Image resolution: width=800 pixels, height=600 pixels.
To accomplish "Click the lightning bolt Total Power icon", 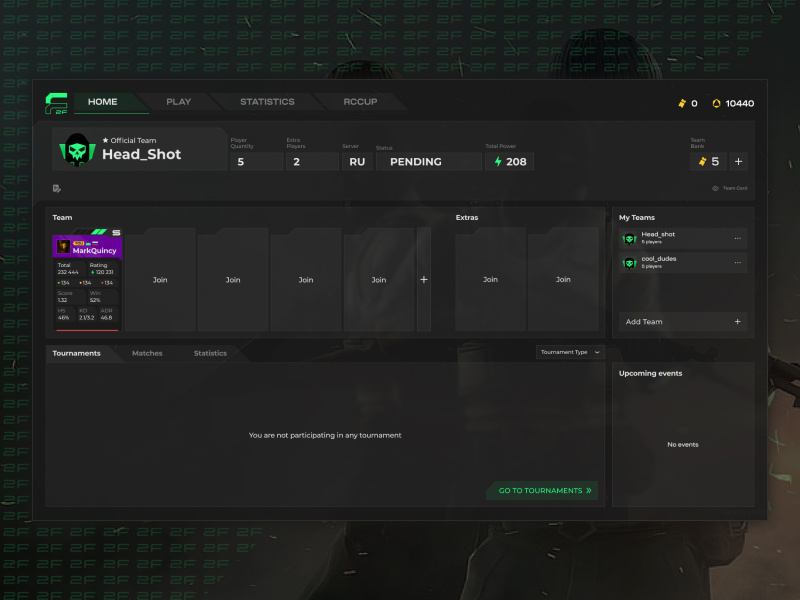I will click(497, 161).
